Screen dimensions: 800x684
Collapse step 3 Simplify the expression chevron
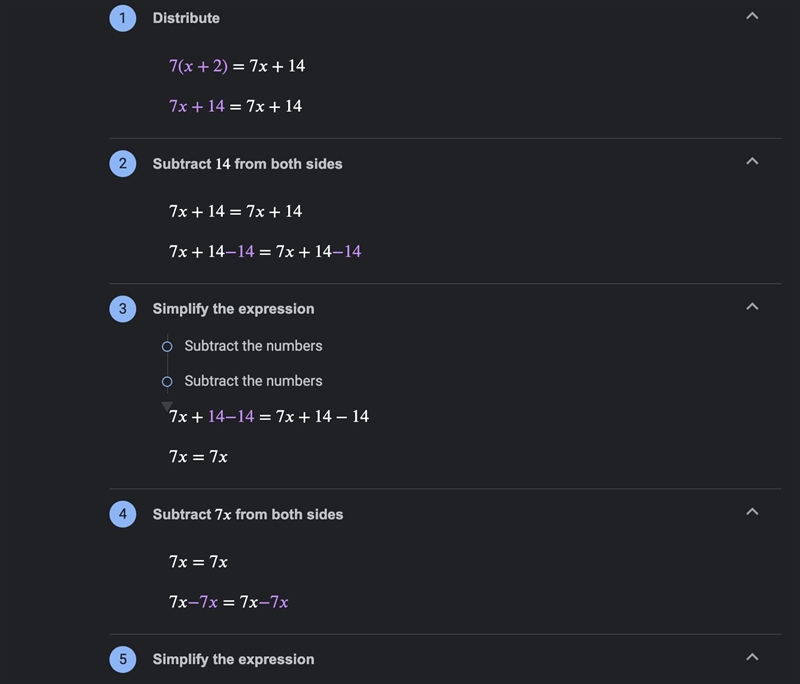pos(752,307)
